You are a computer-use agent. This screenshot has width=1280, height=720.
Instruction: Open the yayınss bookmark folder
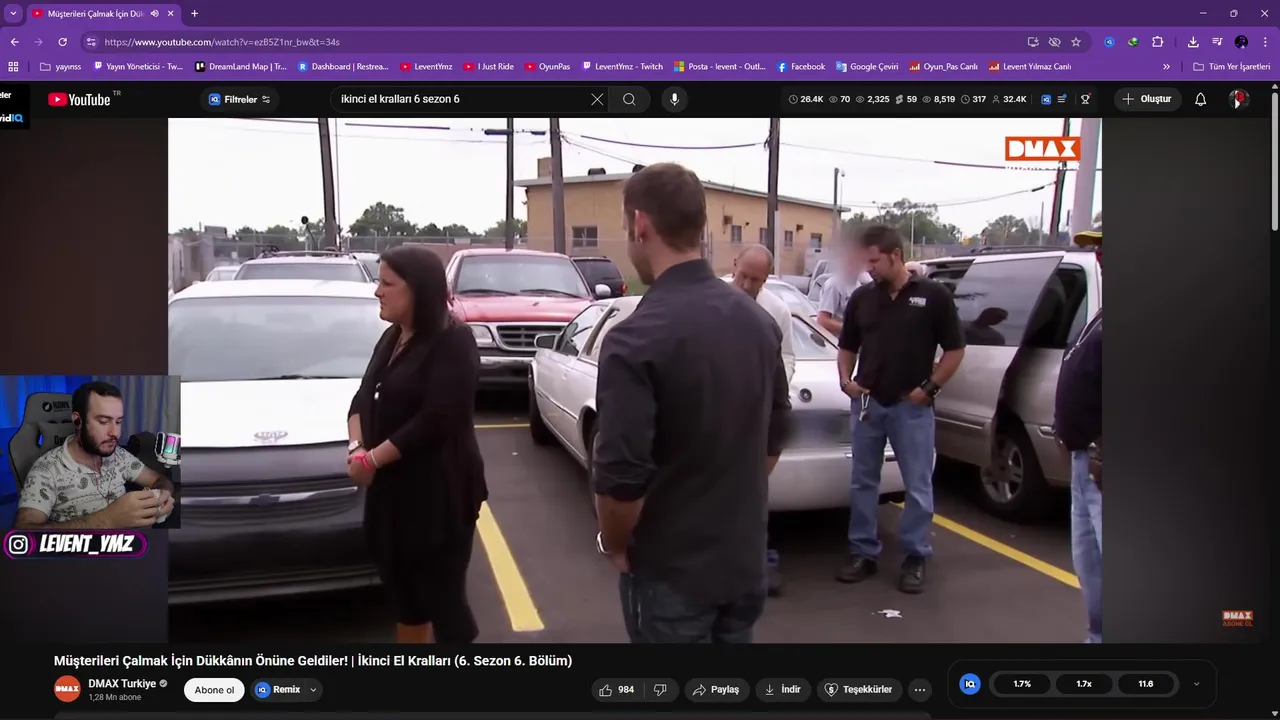click(x=61, y=67)
